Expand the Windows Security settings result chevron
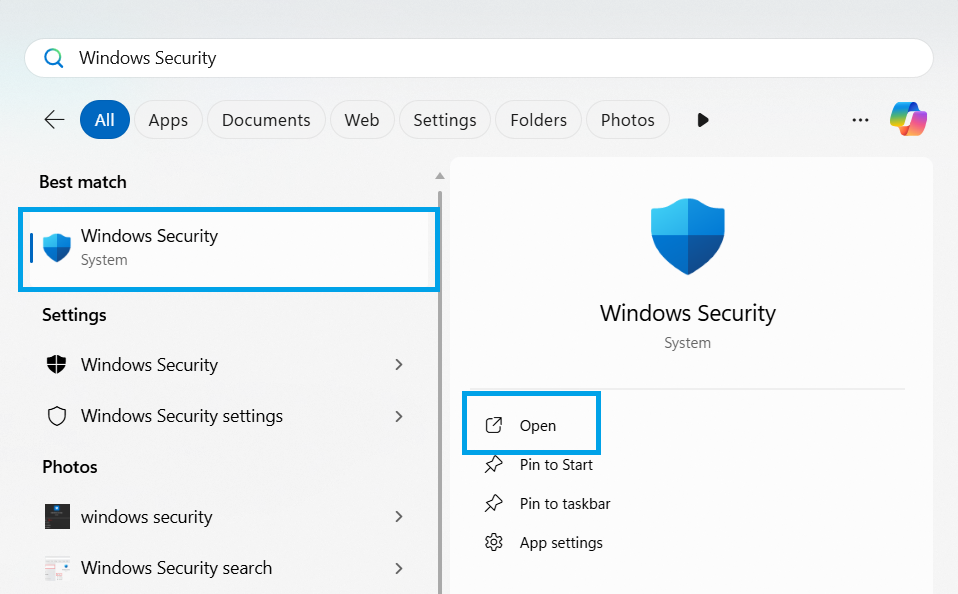Image resolution: width=958 pixels, height=594 pixels. (x=399, y=365)
